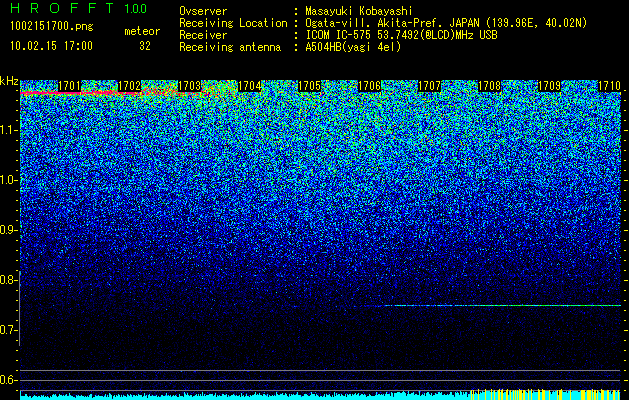Screen dimensions: 629x400
Task: Click the 1707 time marker
Action: [x=429, y=86]
